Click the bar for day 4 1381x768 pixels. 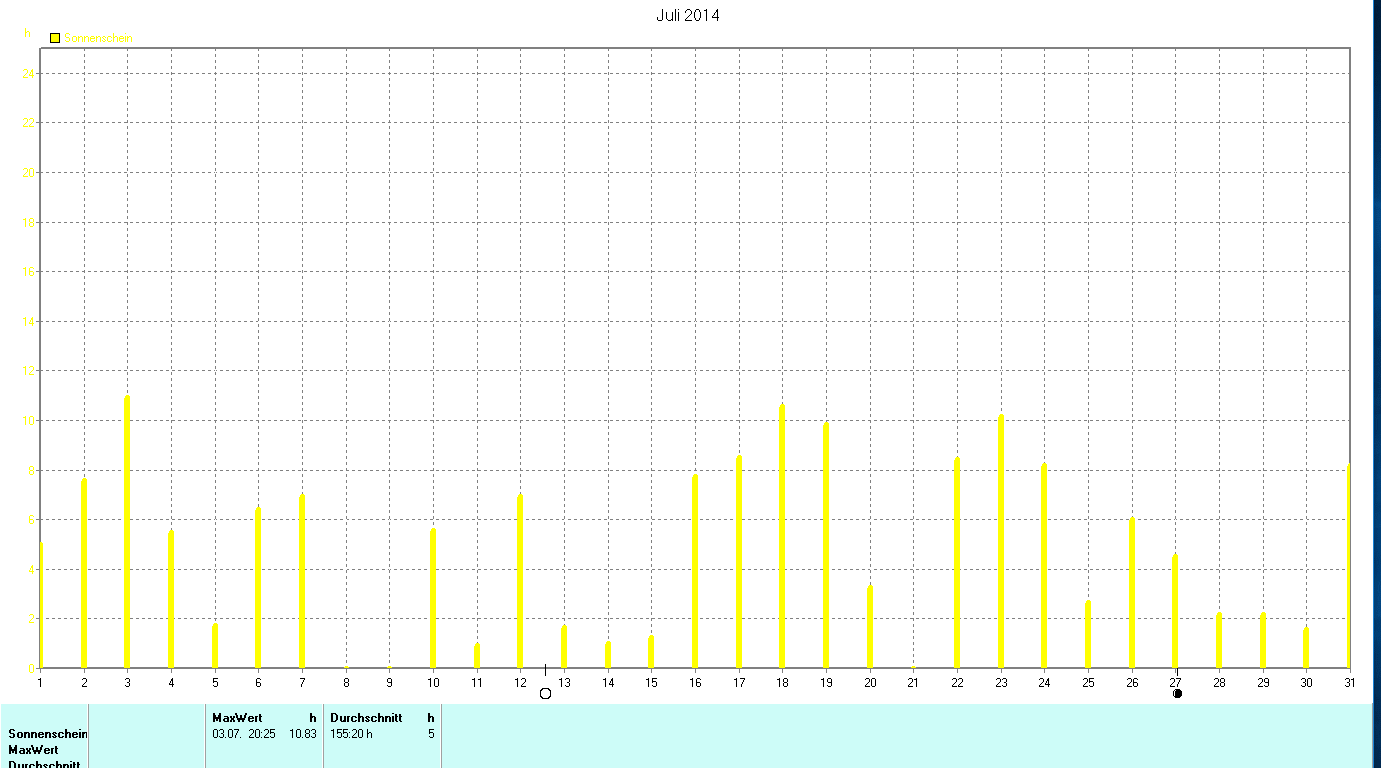click(x=171, y=599)
